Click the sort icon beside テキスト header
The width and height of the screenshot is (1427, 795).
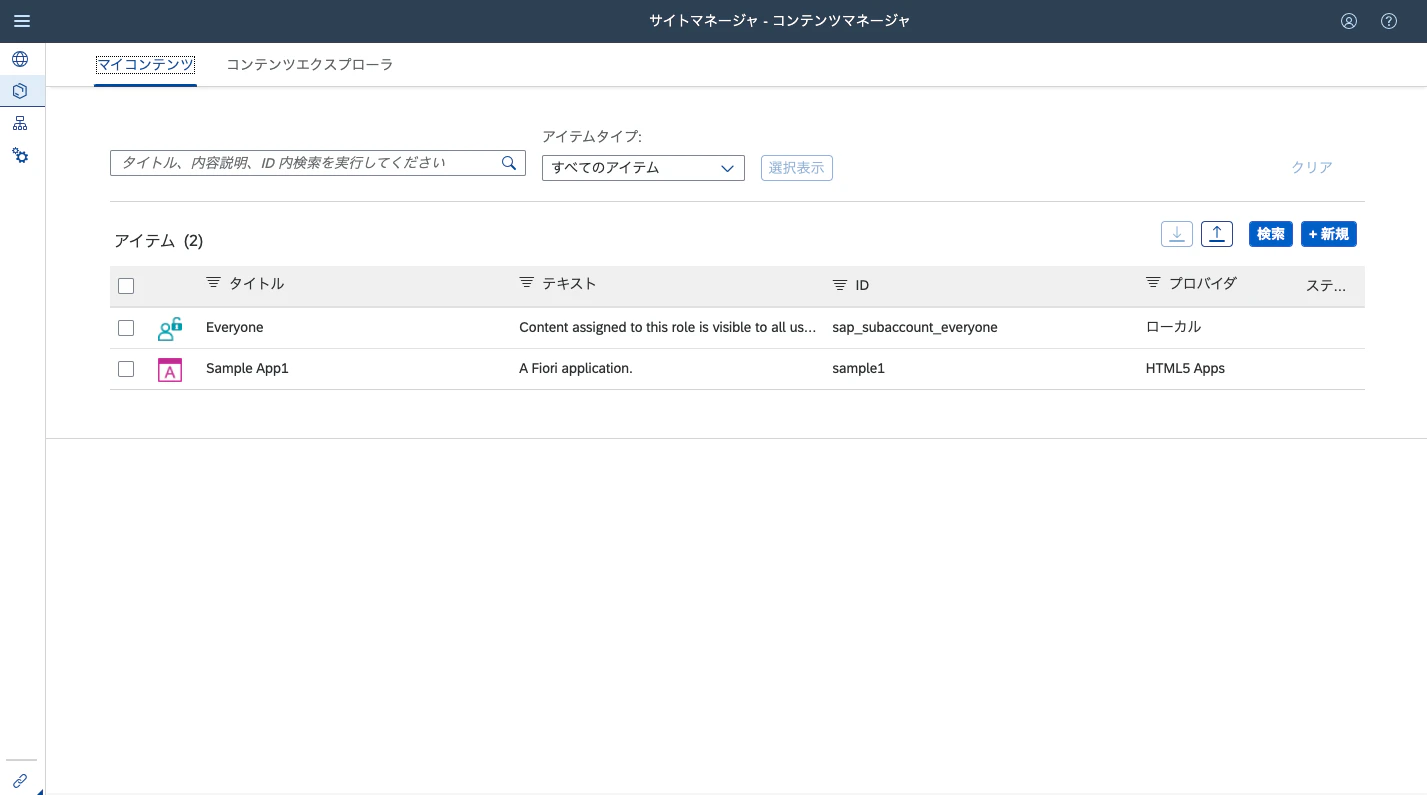tap(527, 283)
